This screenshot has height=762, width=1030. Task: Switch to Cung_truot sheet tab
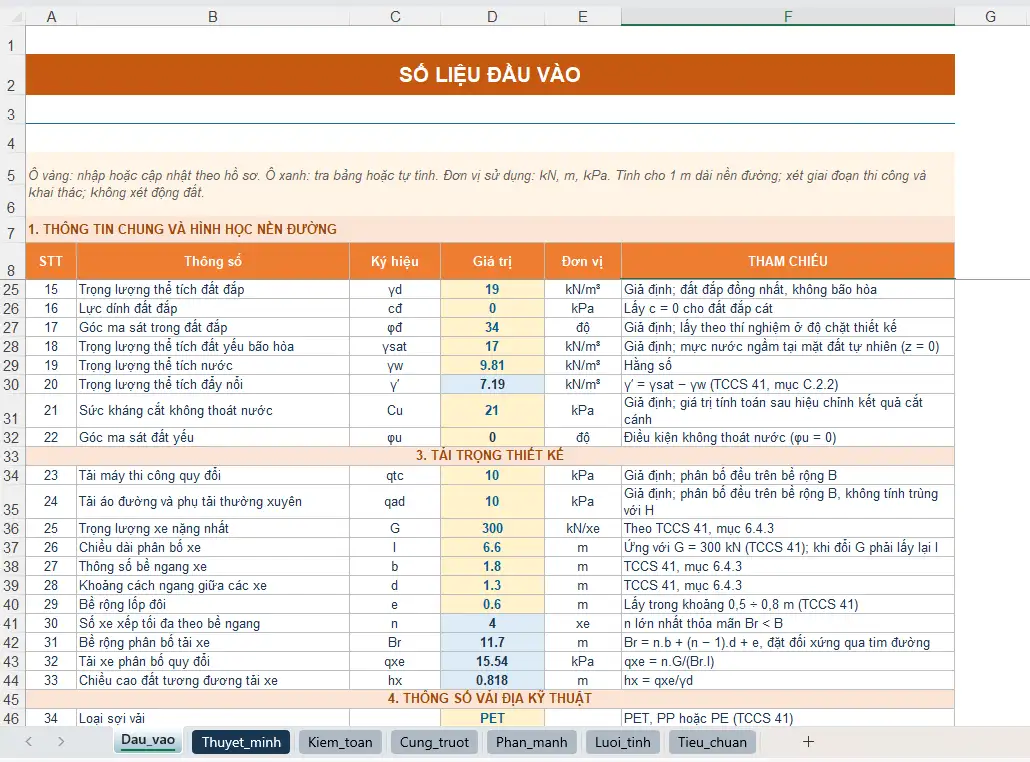tap(434, 742)
